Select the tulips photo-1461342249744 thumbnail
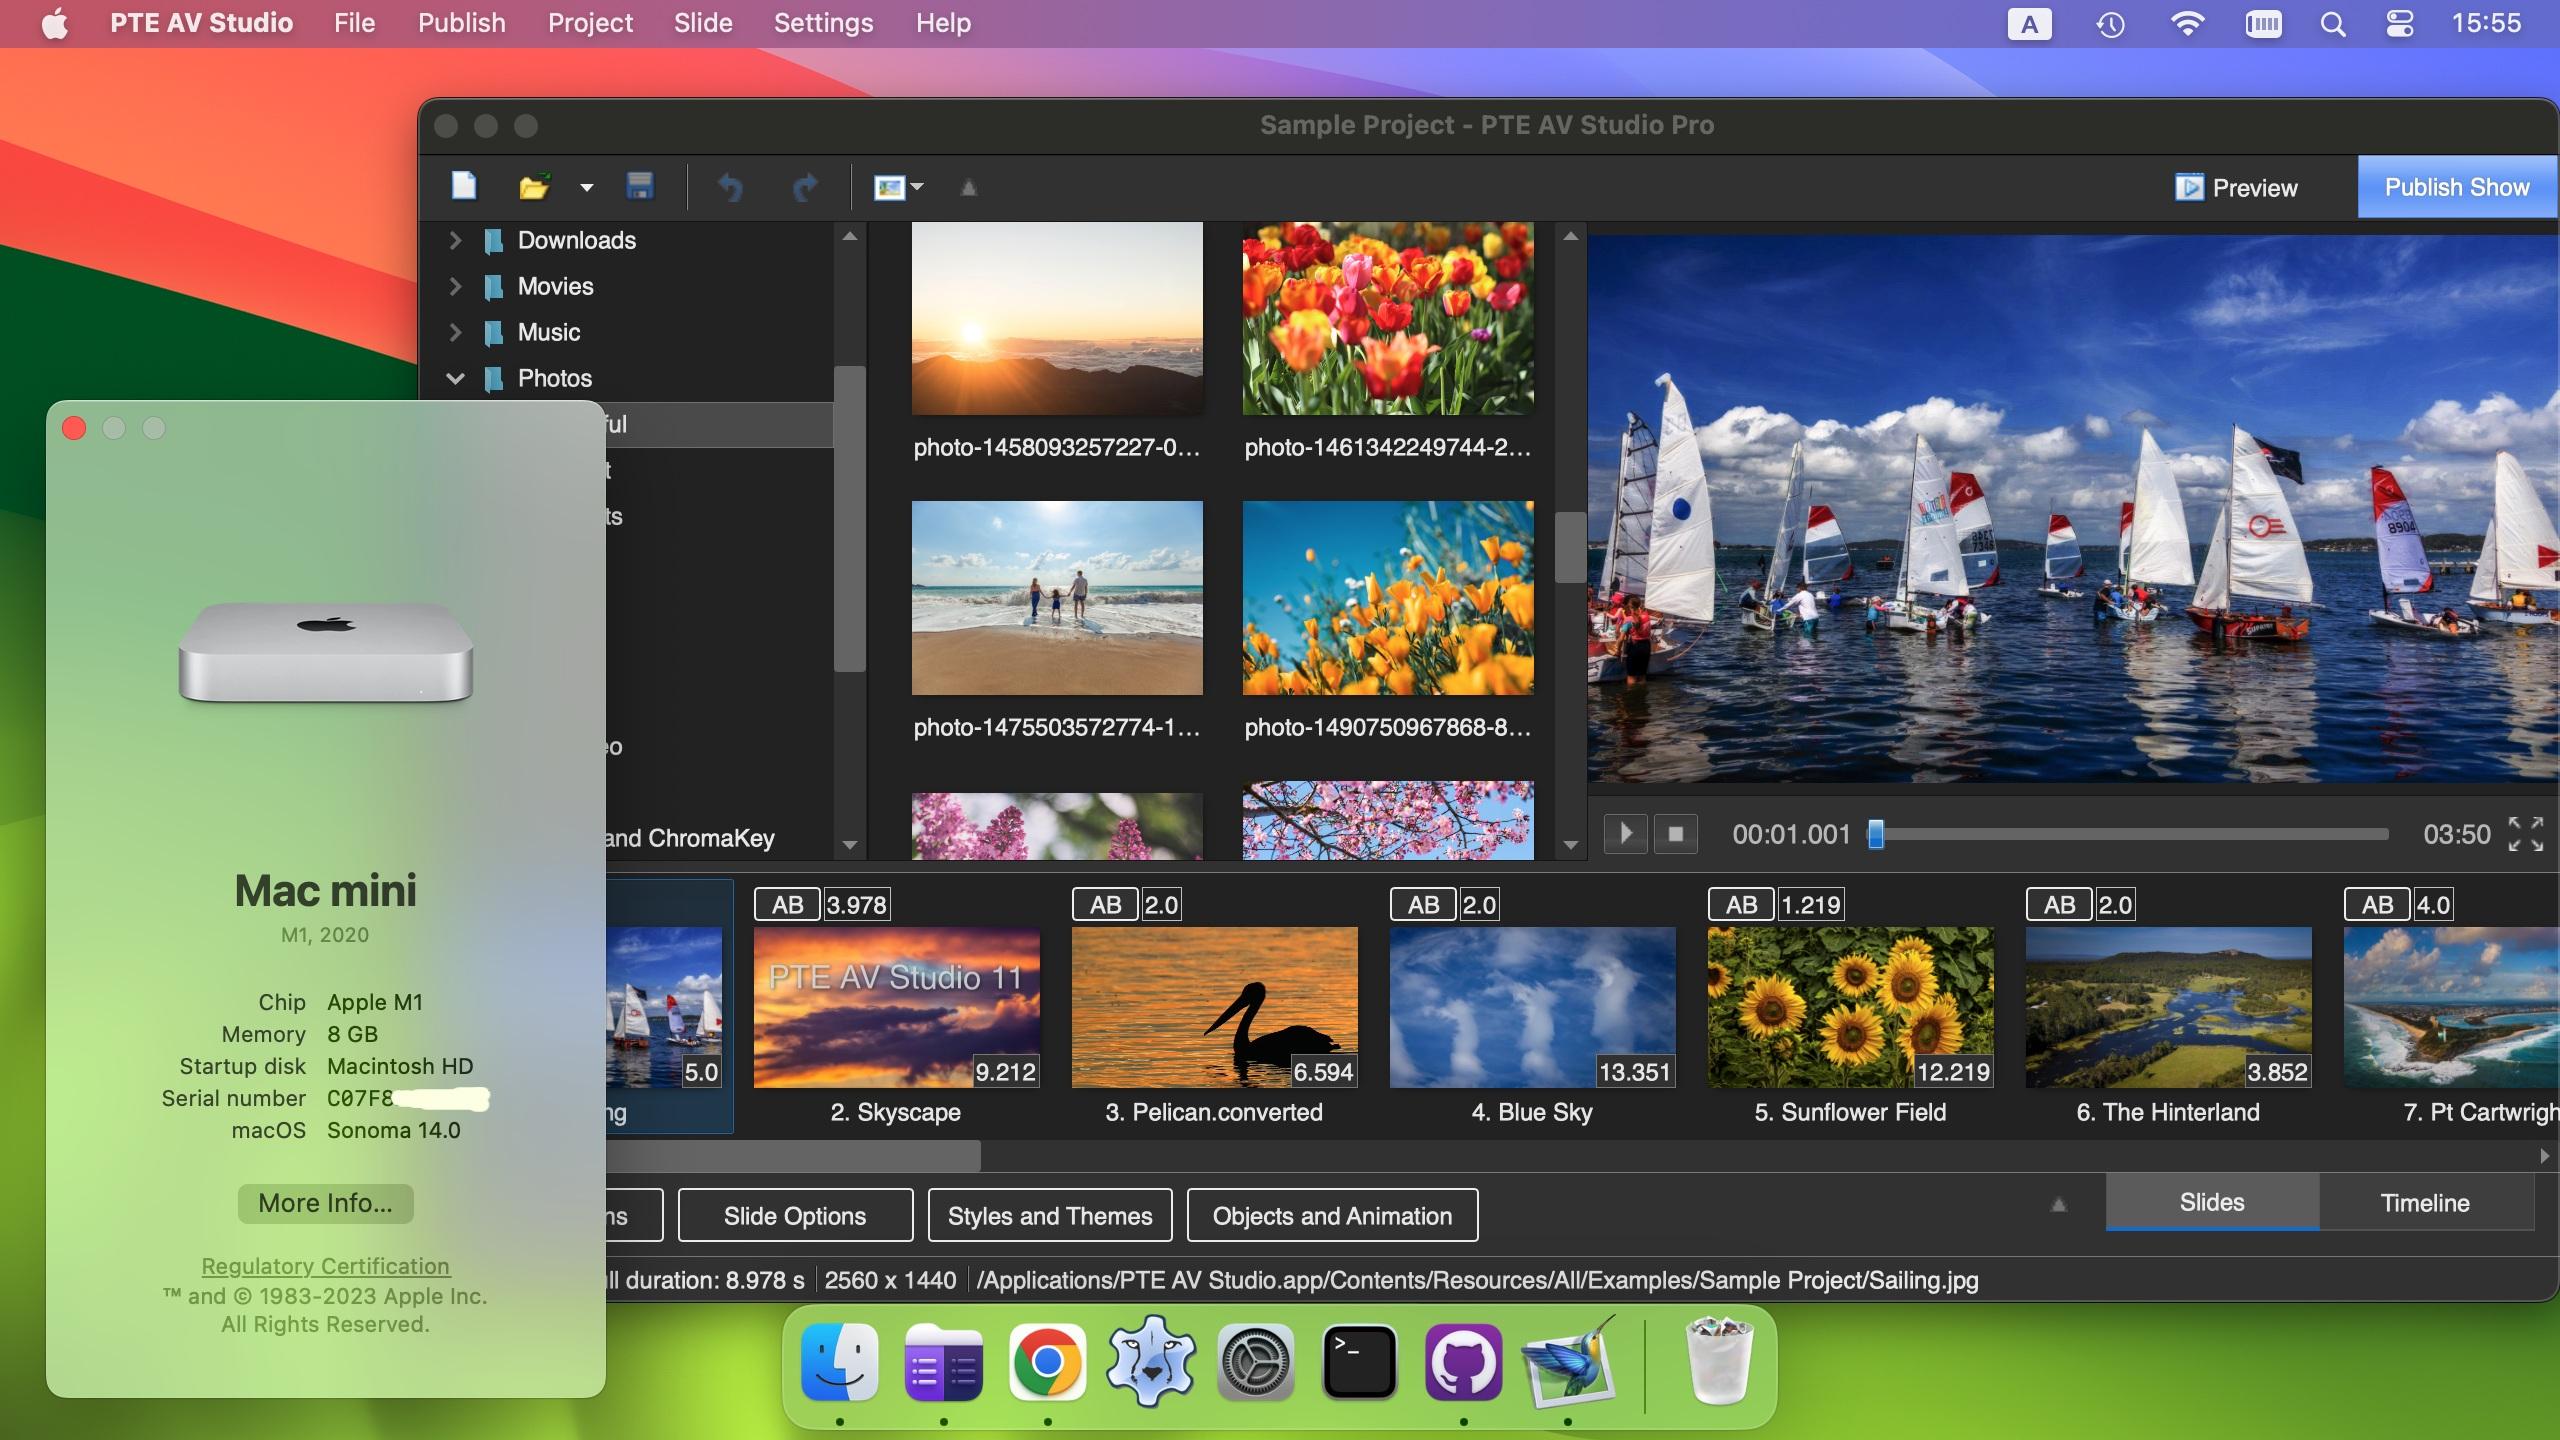The image size is (2560, 1440). (1388, 318)
